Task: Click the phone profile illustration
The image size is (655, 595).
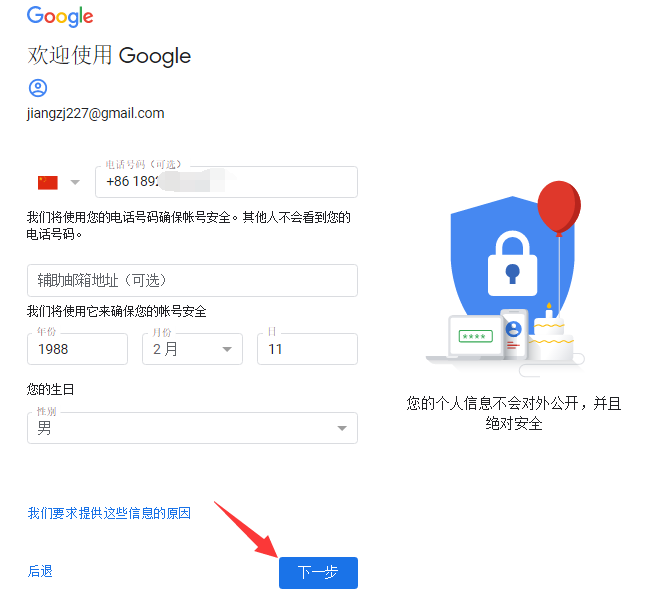Action: [514, 334]
